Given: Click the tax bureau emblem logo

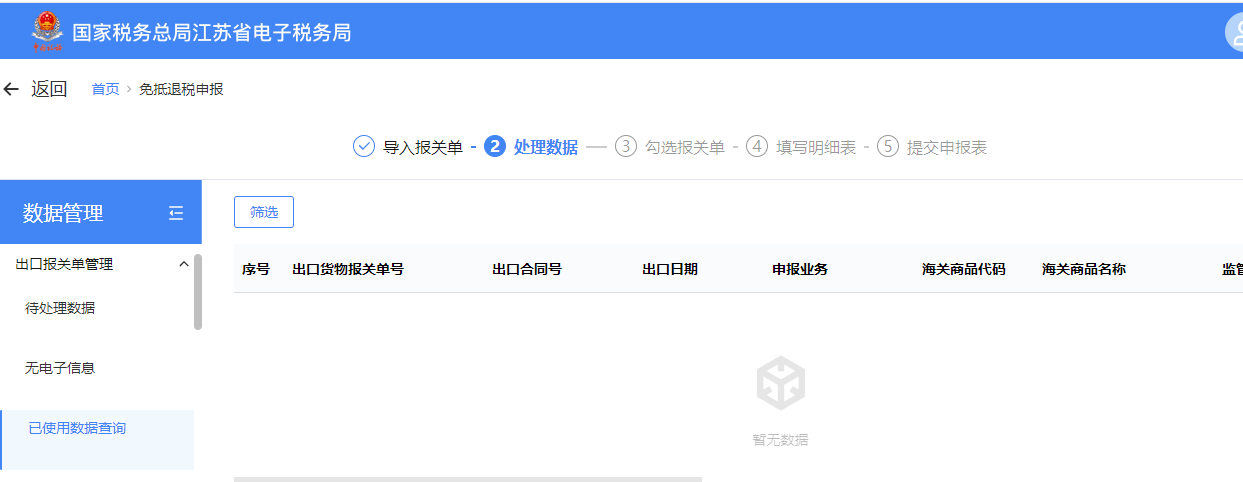Looking at the screenshot, I should pos(46,31).
